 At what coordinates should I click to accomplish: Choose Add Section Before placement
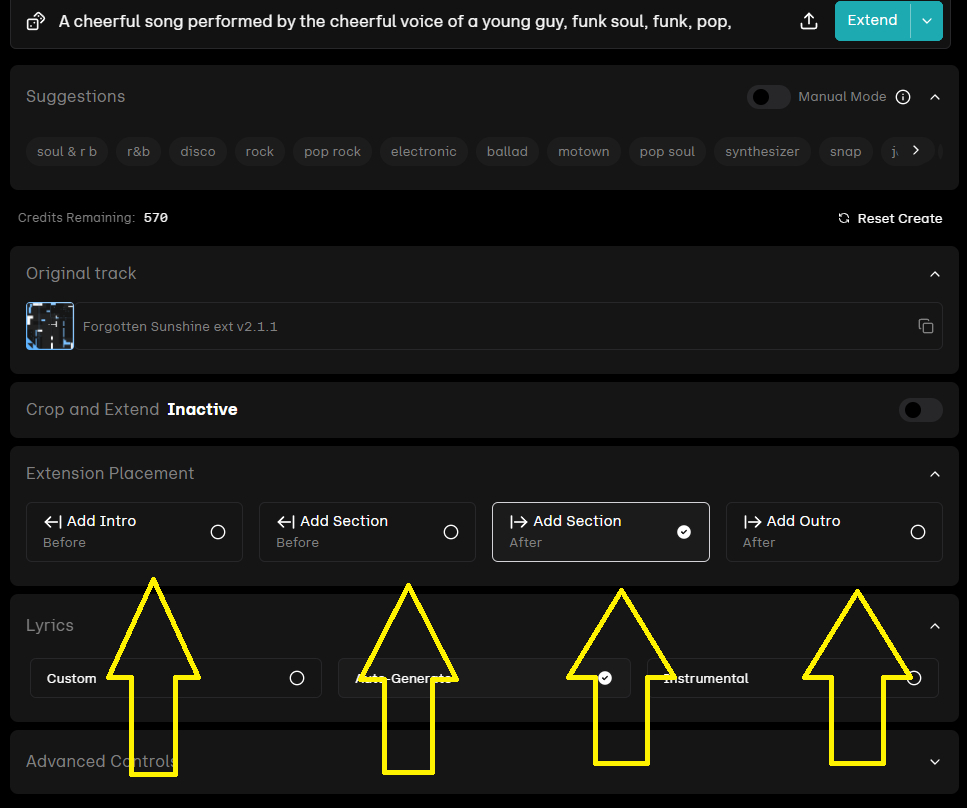(x=367, y=532)
